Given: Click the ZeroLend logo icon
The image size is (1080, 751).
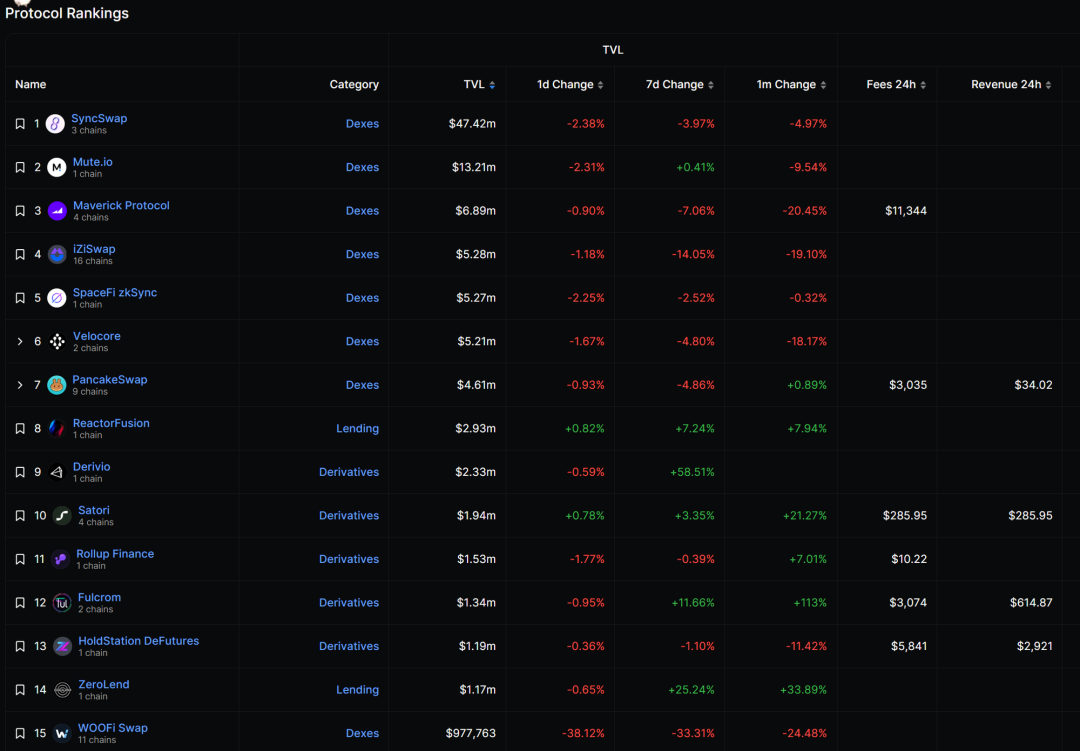Looking at the screenshot, I should coord(62,690).
